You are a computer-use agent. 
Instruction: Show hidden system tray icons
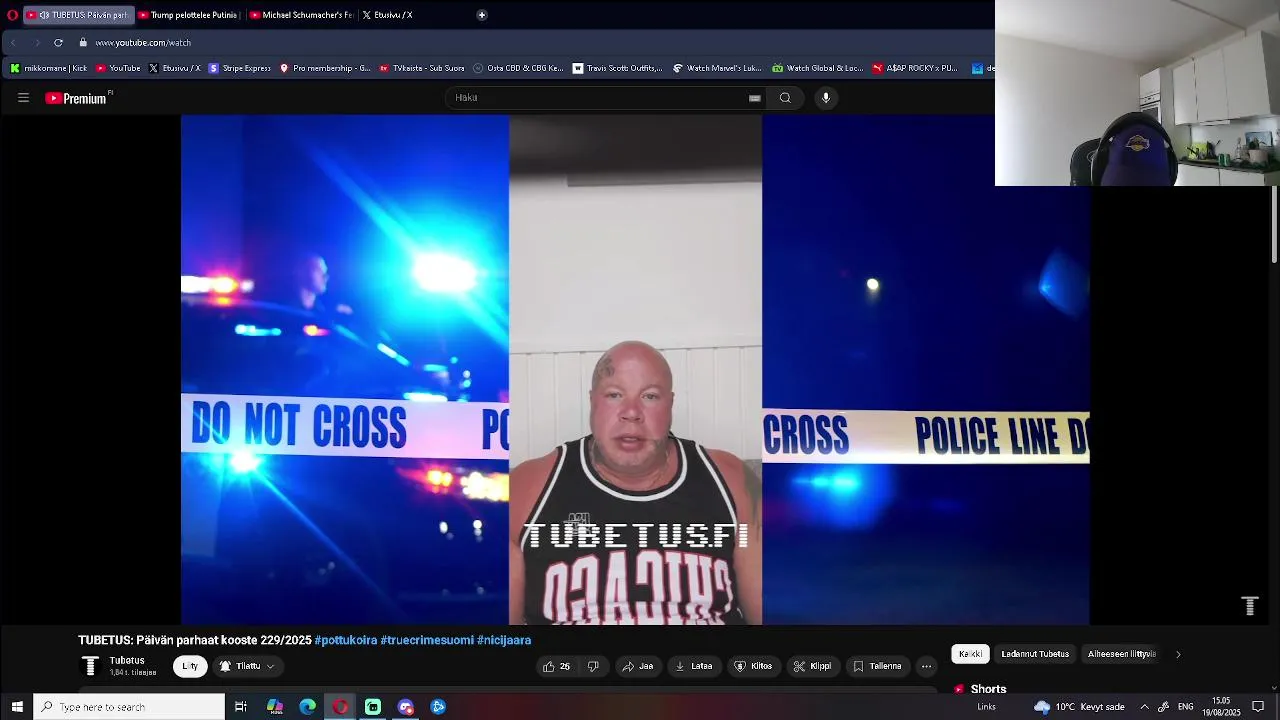pos(1144,707)
